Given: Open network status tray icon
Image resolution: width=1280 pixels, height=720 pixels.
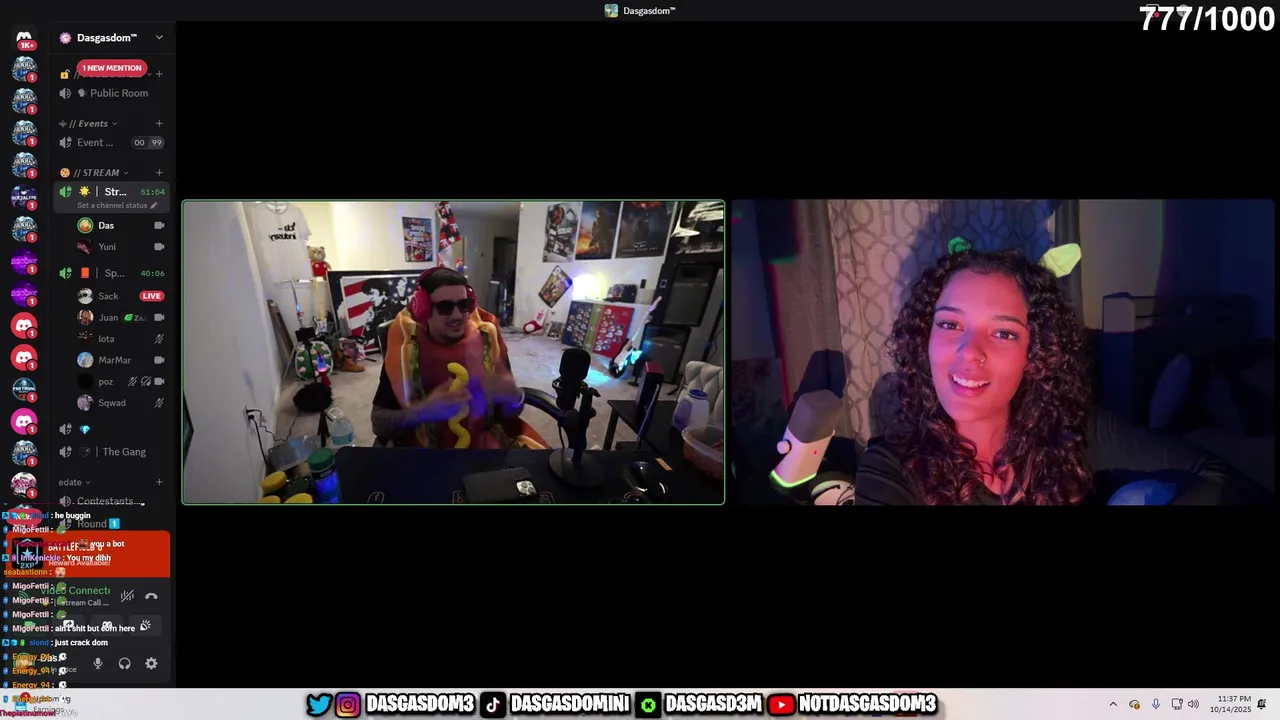Looking at the screenshot, I should click(x=1177, y=704).
